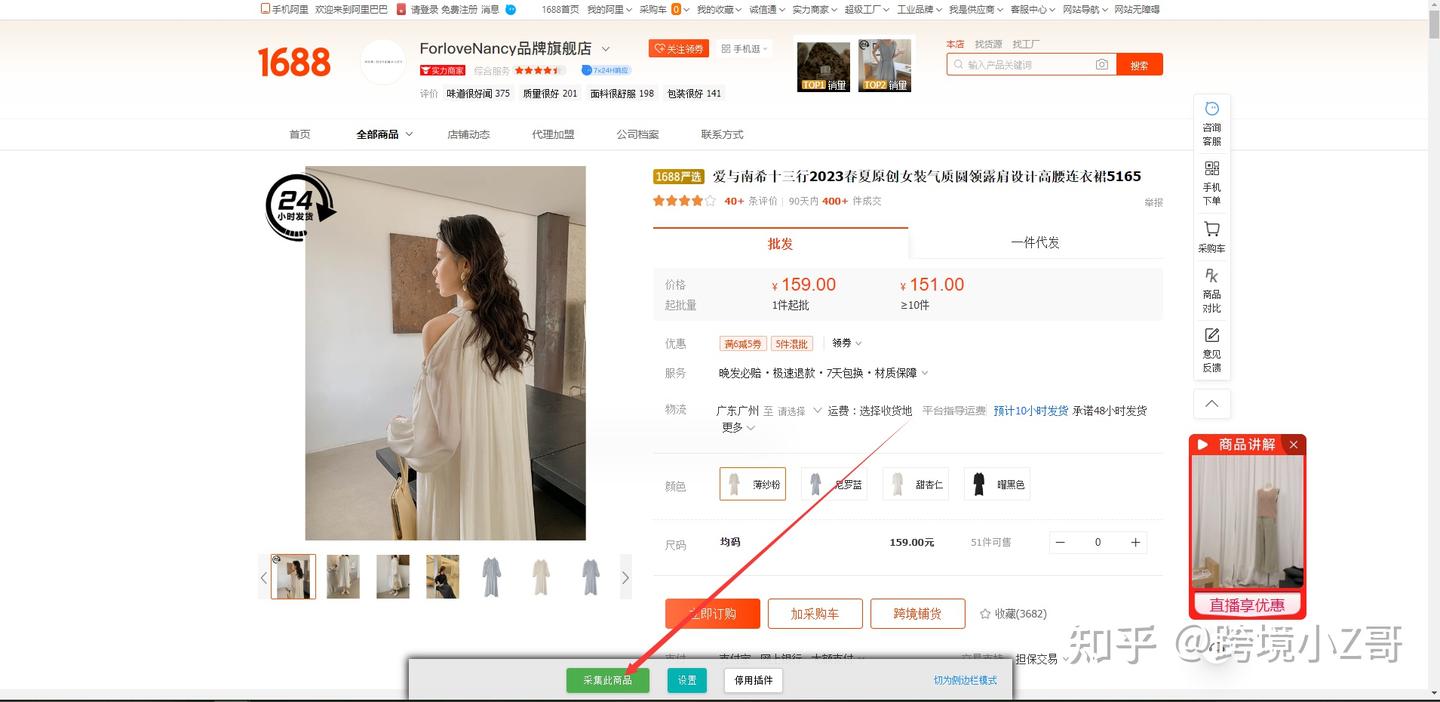The height and width of the screenshot is (702, 1440).
Task: Click the camera icon in the search box
Action: point(1101,63)
